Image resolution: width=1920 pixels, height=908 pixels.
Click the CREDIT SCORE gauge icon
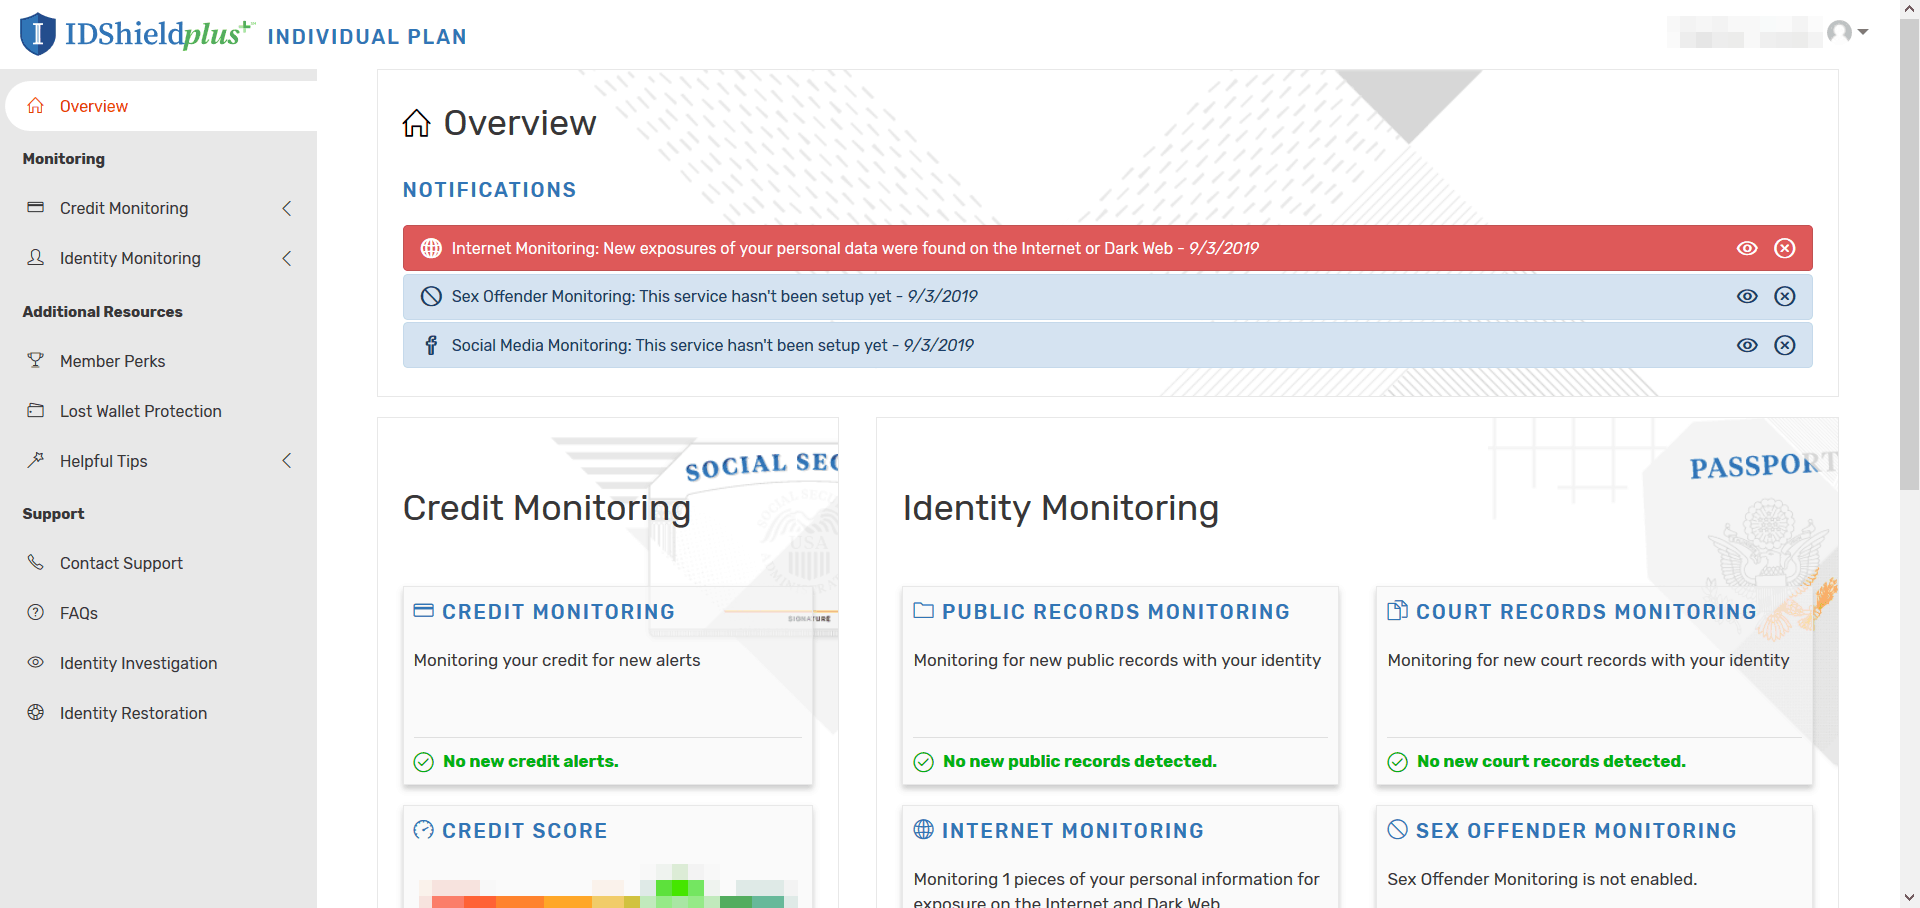[x=424, y=829]
